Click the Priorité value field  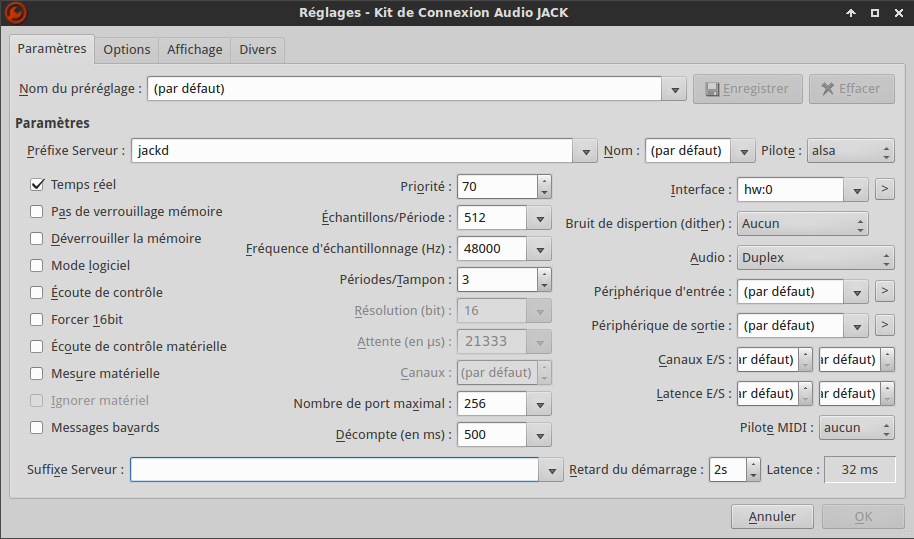[x=497, y=186]
